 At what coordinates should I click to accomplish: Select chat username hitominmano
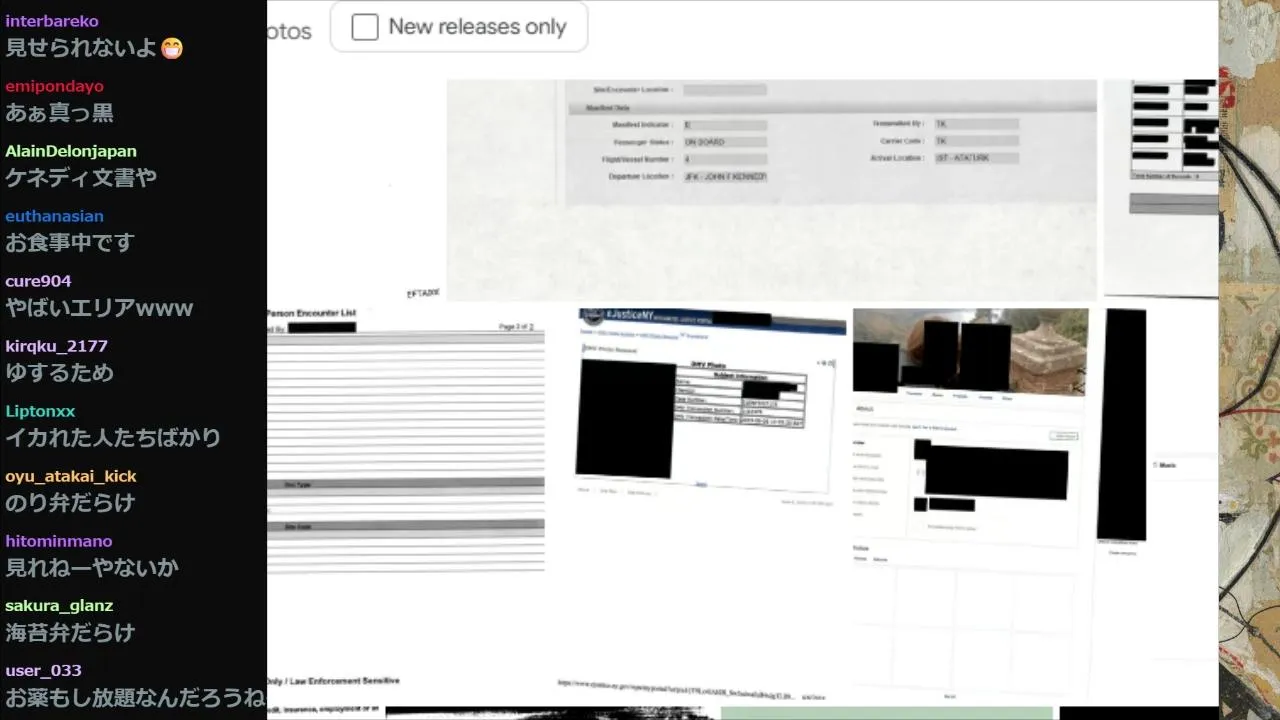point(59,541)
